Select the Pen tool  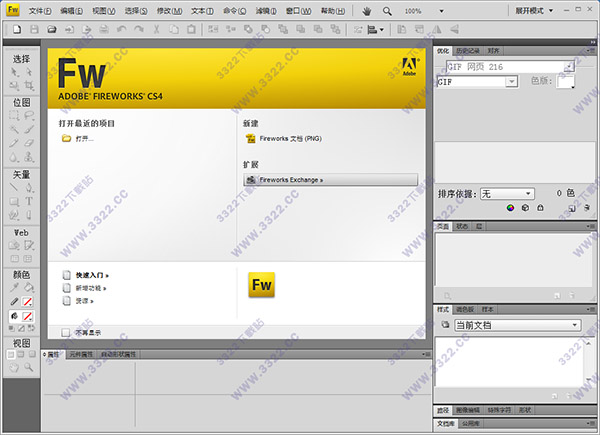click(x=29, y=187)
